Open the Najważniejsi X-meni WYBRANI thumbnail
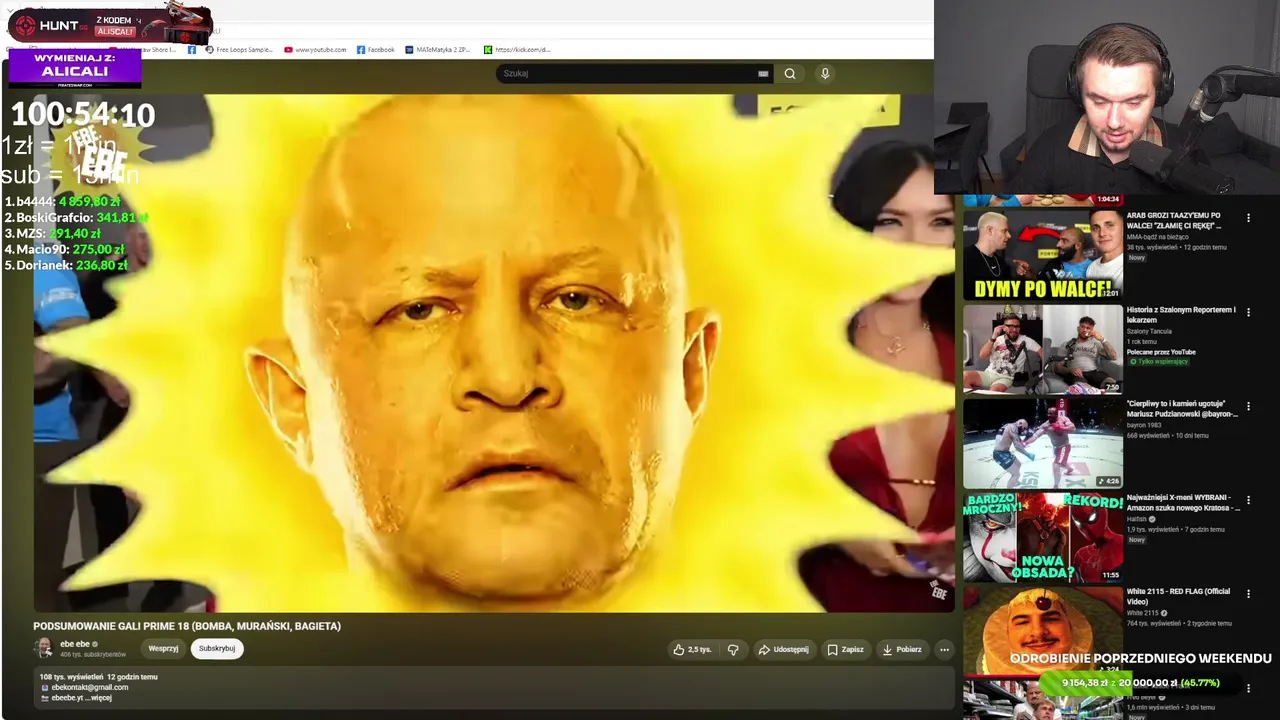Viewport: 1280px width, 720px height. click(x=1043, y=537)
